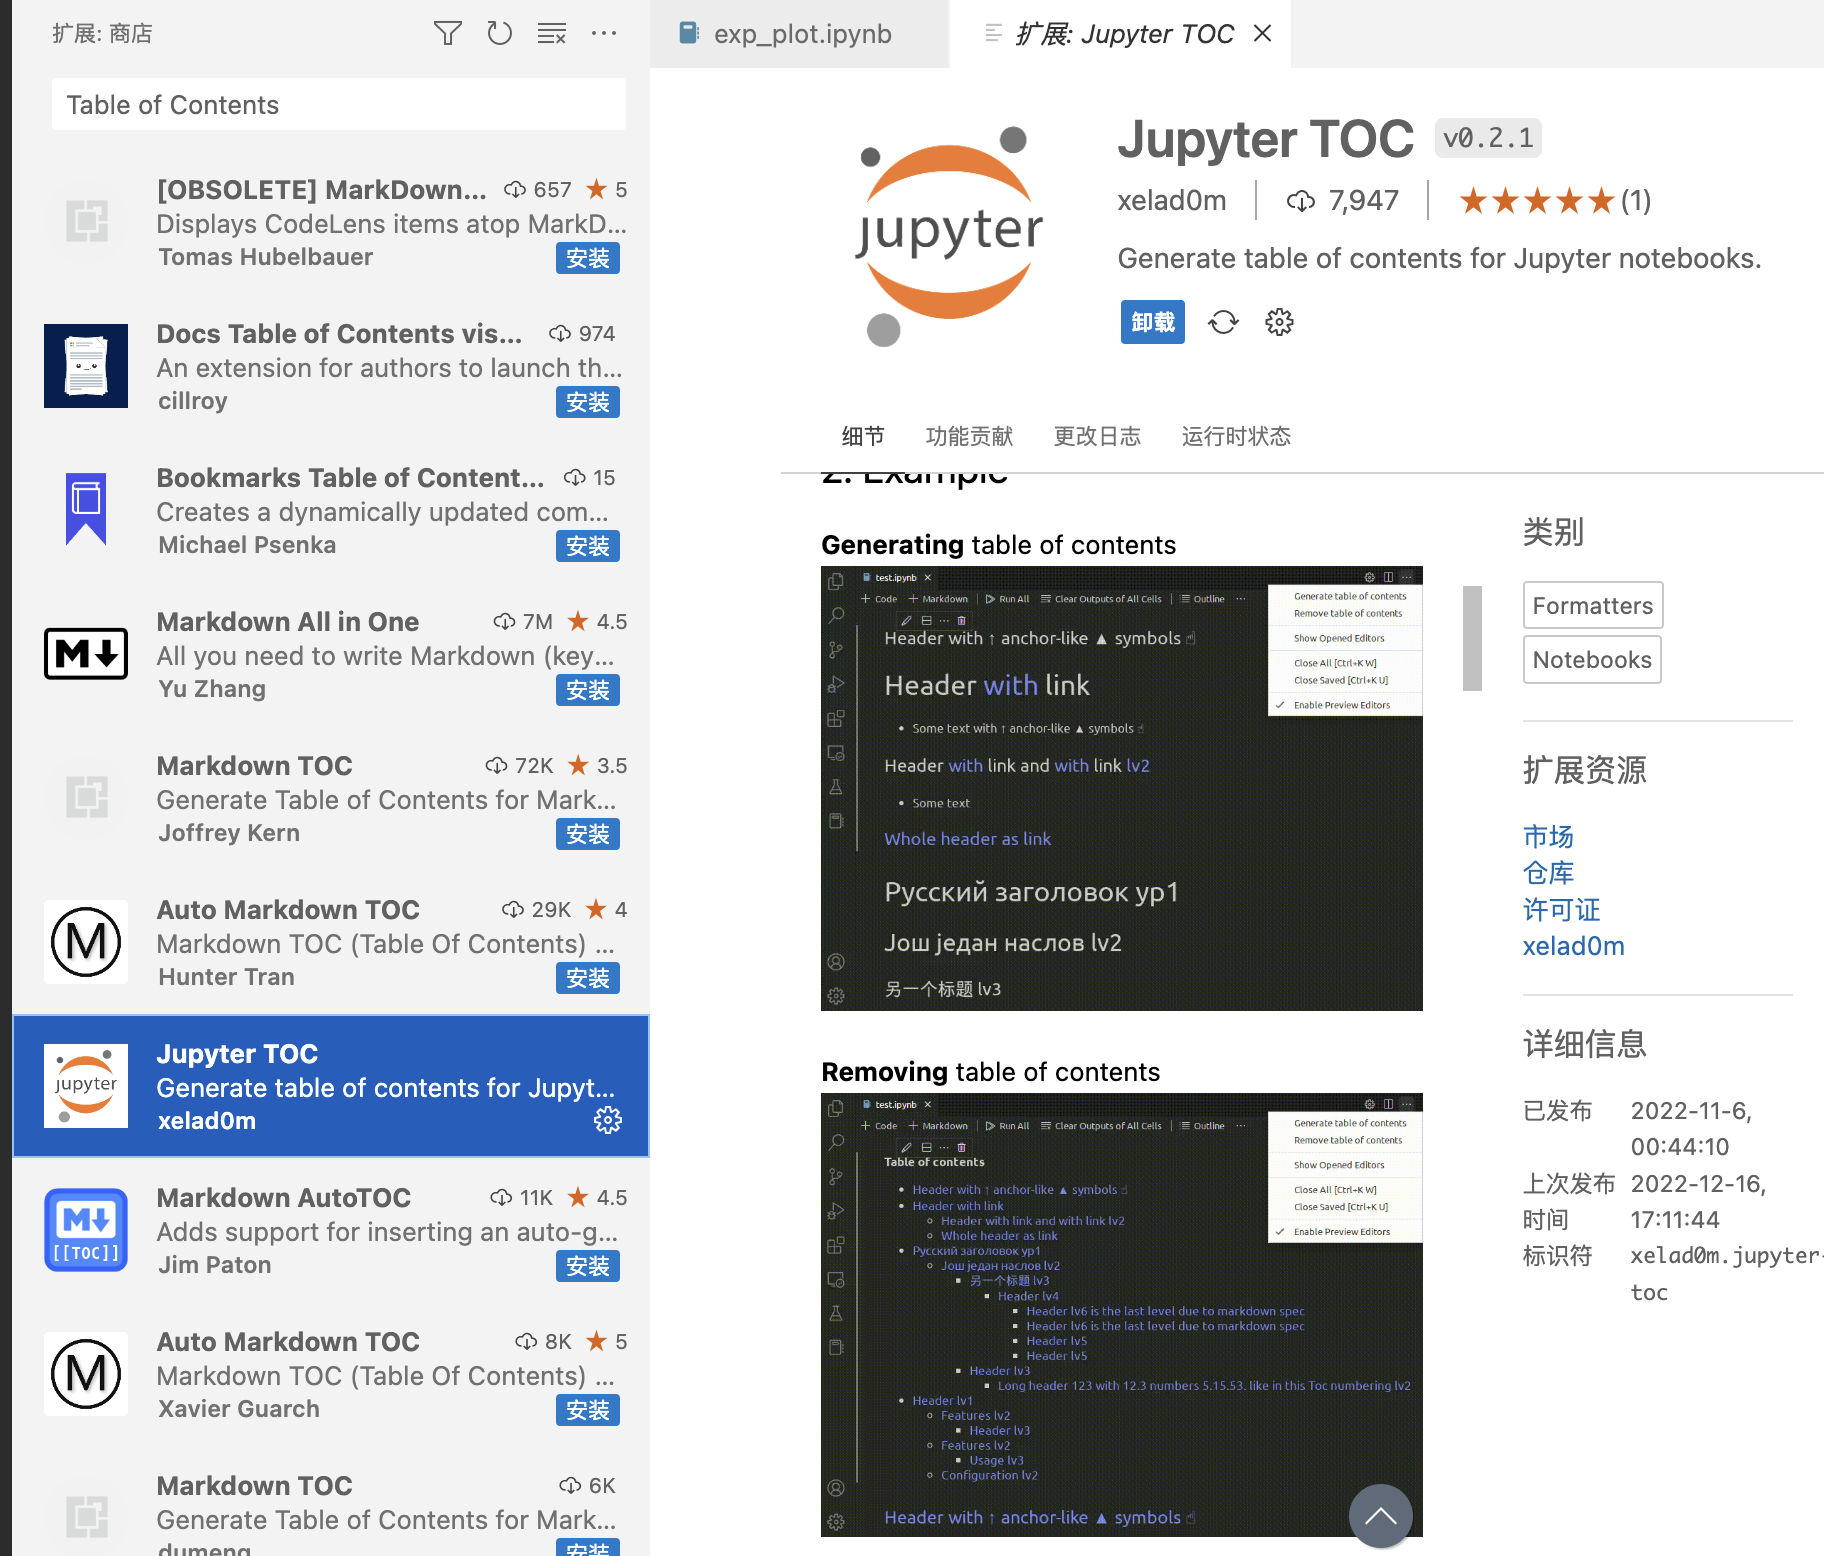Image resolution: width=1824 pixels, height=1556 pixels.
Task: Install Xavier Guarch's Auto Markdown TOC
Action: point(588,1411)
